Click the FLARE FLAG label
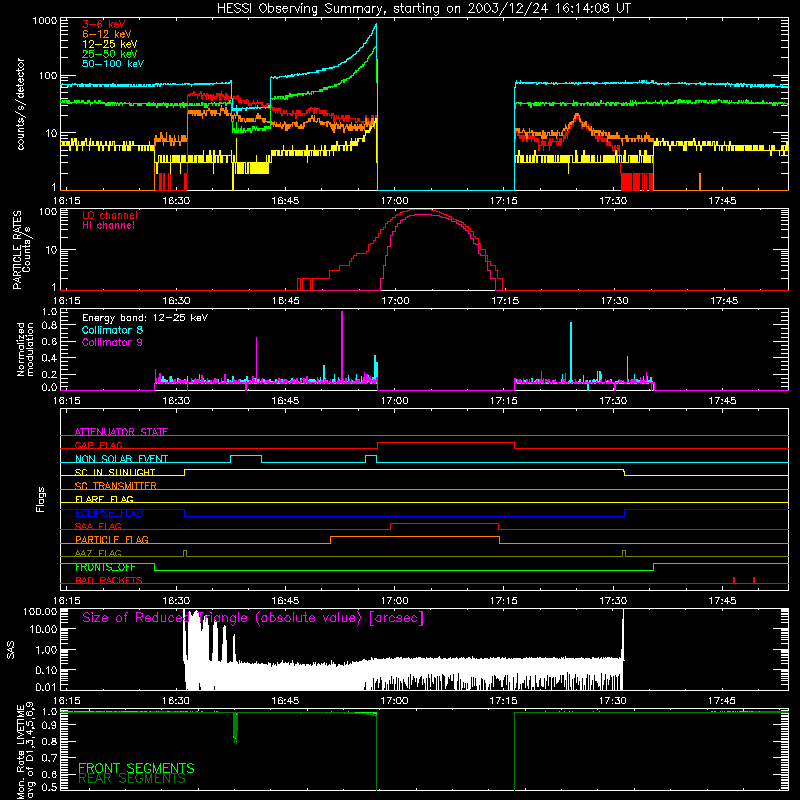 [x=104, y=499]
